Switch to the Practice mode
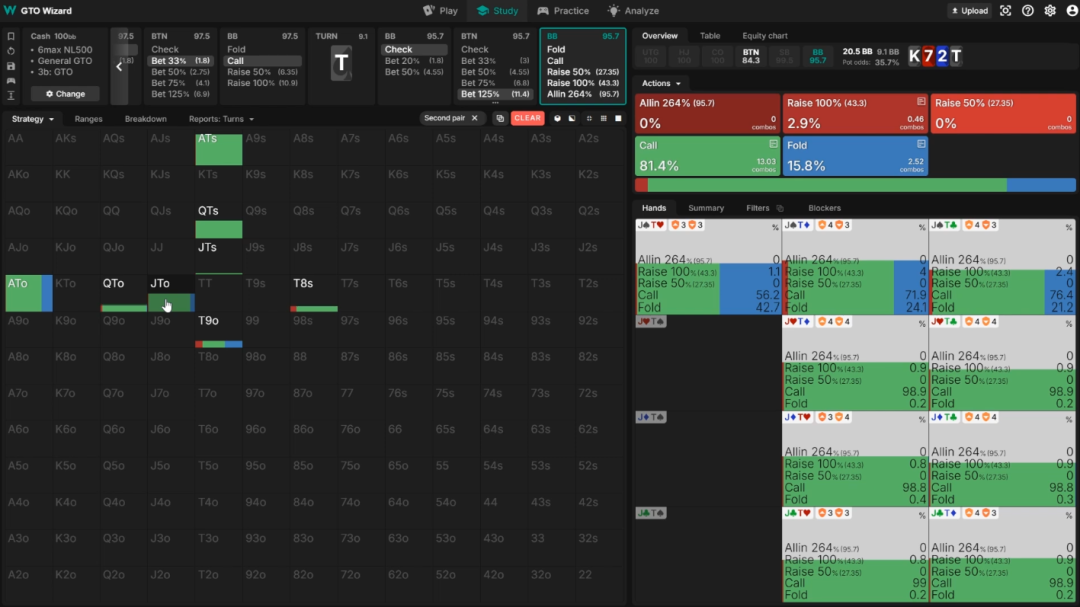This screenshot has width=1080, height=607. pyautogui.click(x=563, y=11)
